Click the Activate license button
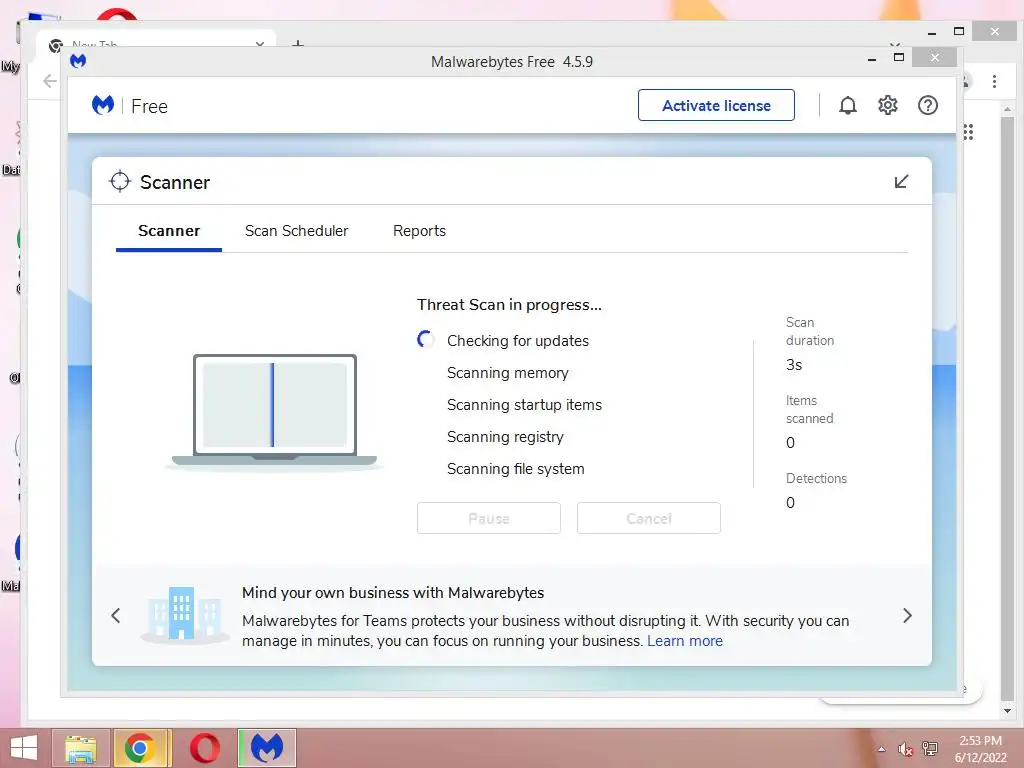 716,105
